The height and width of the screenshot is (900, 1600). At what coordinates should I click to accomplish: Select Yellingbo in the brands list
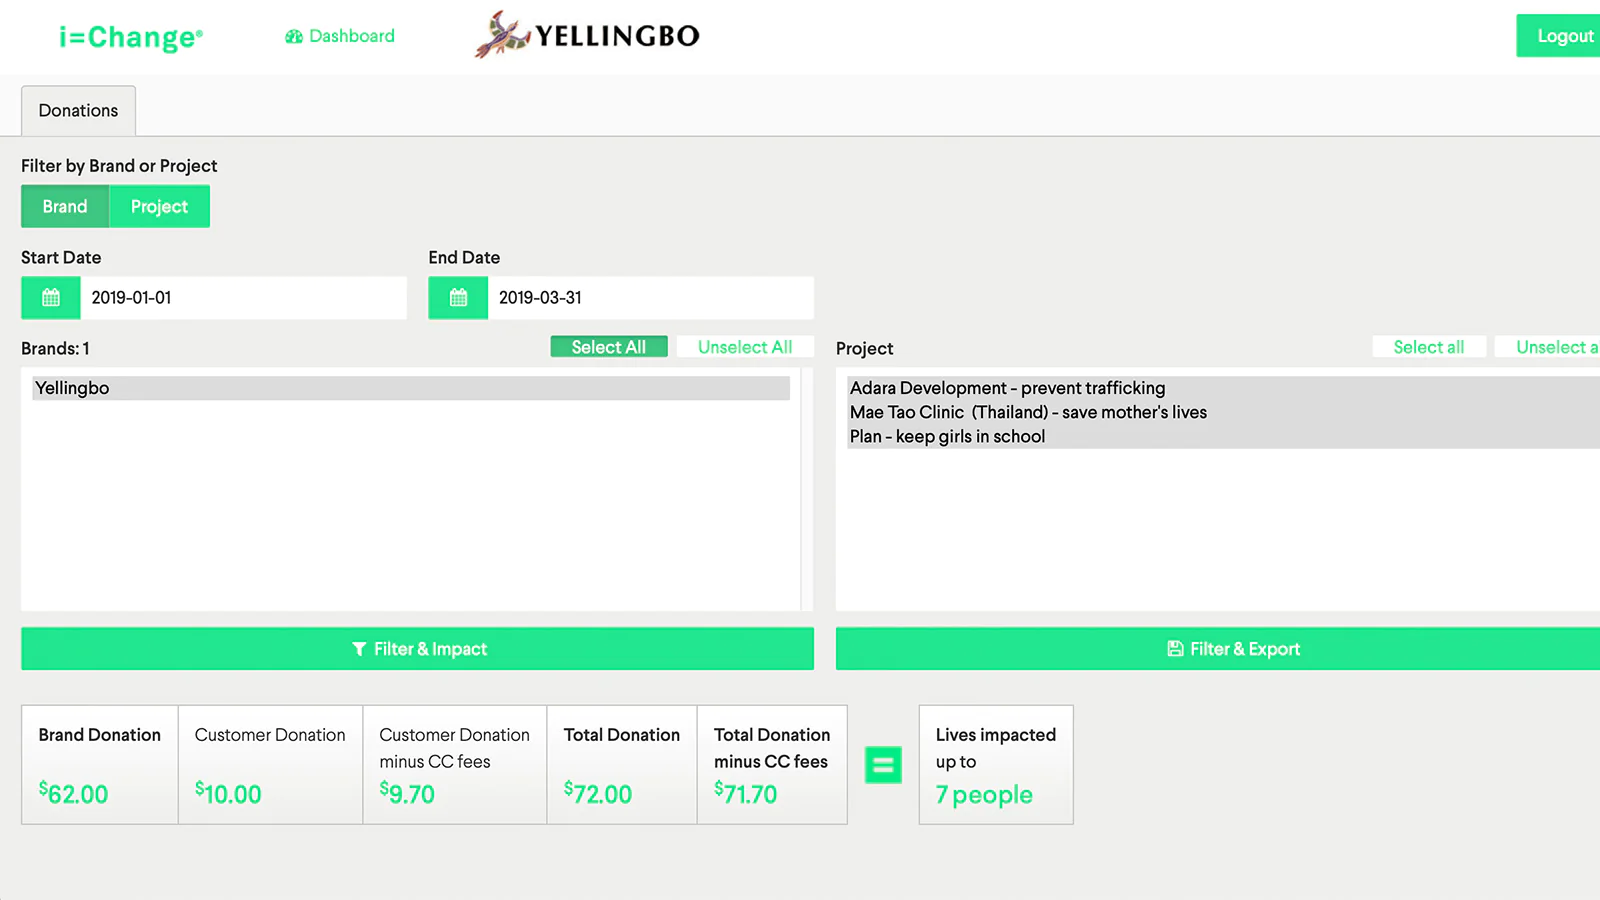coord(411,388)
